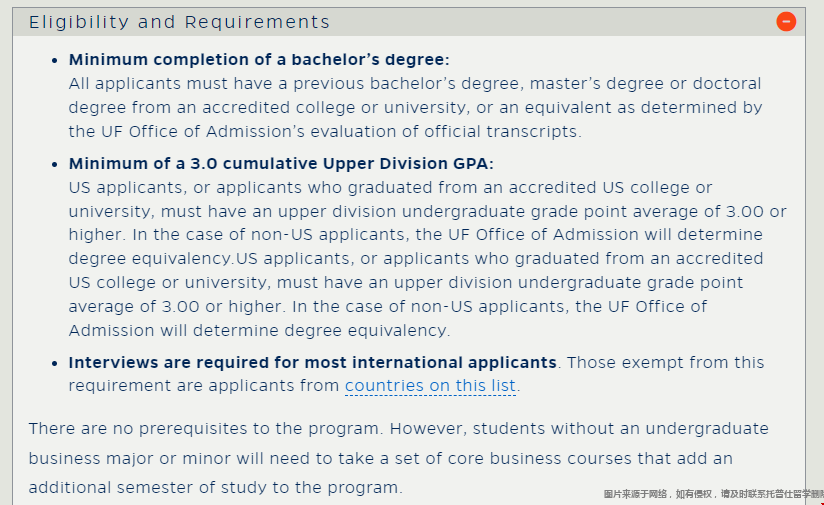Click the text Those exempt from this
This screenshot has width=824, height=505.
pos(665,363)
